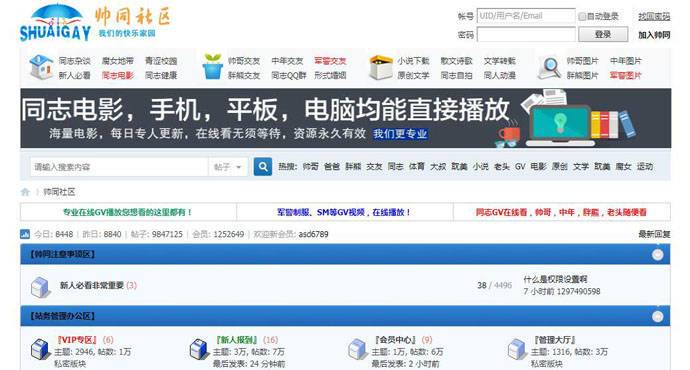Click the forum icon beside VIP专区
The width and height of the screenshot is (690, 370).
pyautogui.click(x=40, y=349)
